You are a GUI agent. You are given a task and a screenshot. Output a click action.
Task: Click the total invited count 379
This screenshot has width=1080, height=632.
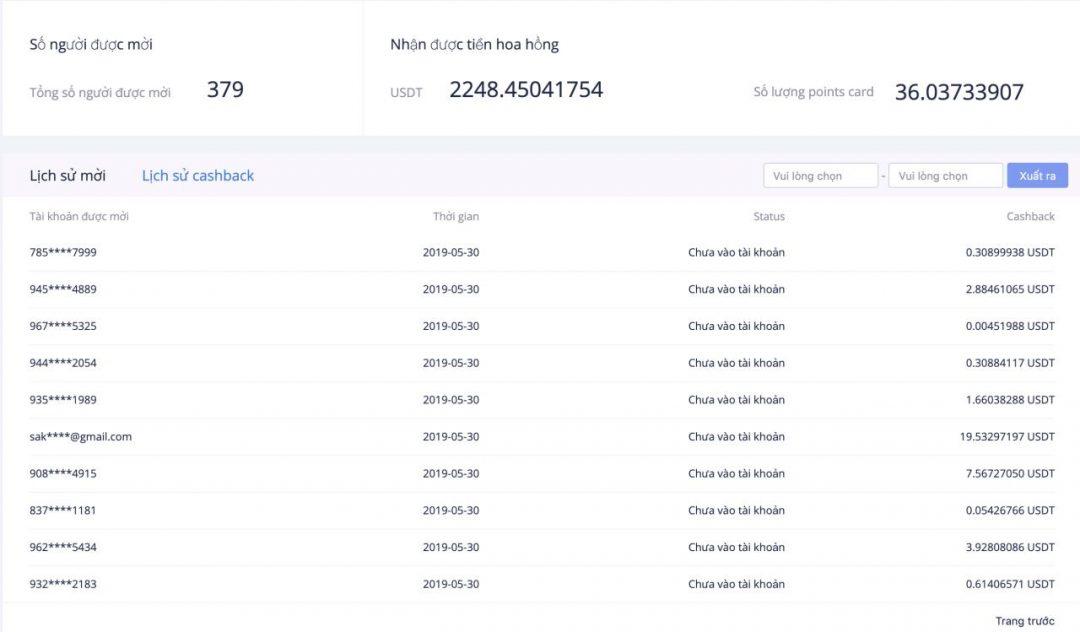pyautogui.click(x=225, y=90)
